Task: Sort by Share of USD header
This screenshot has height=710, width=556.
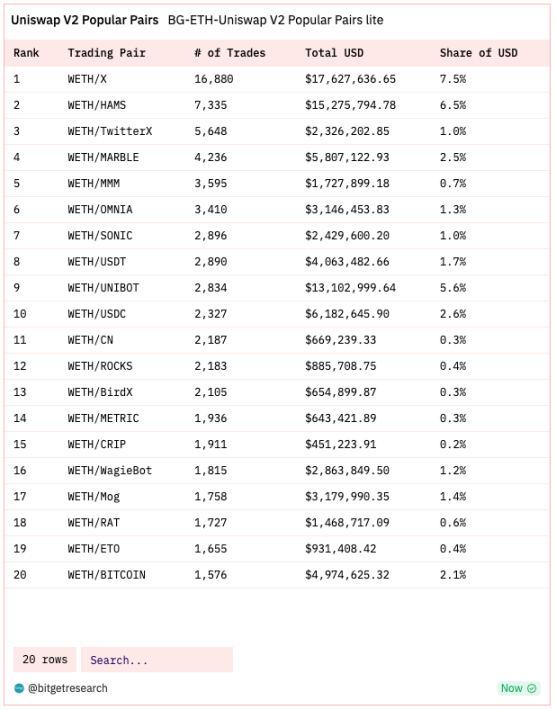Action: (x=479, y=53)
